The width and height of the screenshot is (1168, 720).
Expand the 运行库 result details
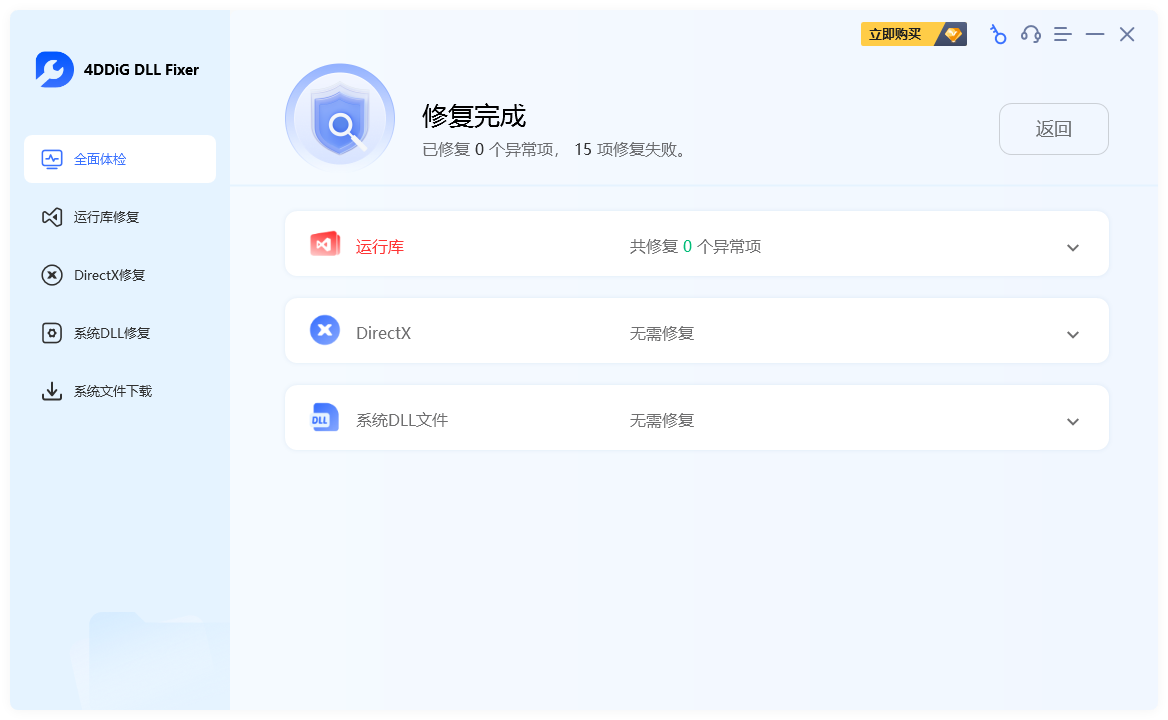click(x=1072, y=247)
